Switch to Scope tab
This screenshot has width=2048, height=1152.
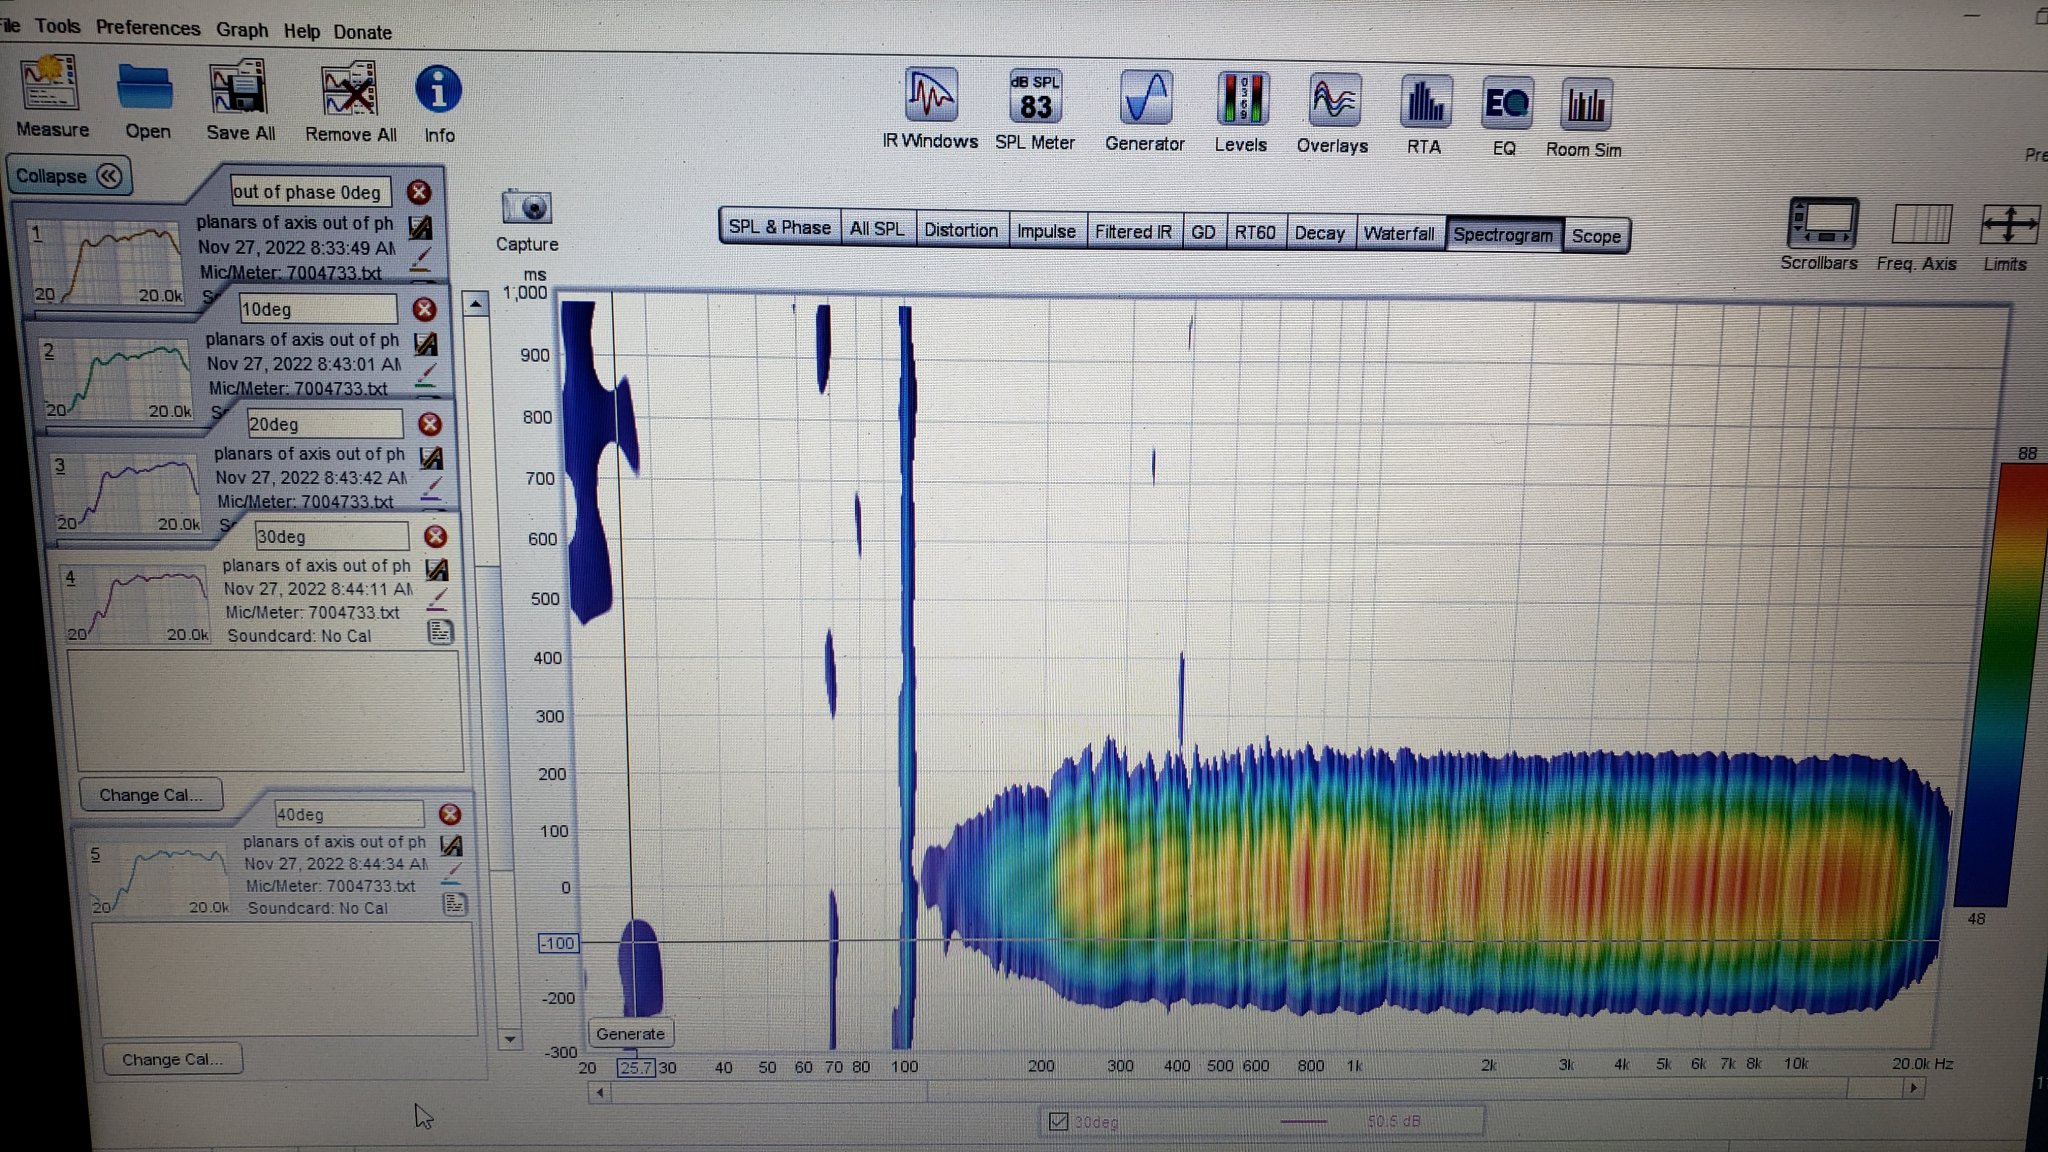pos(1596,236)
